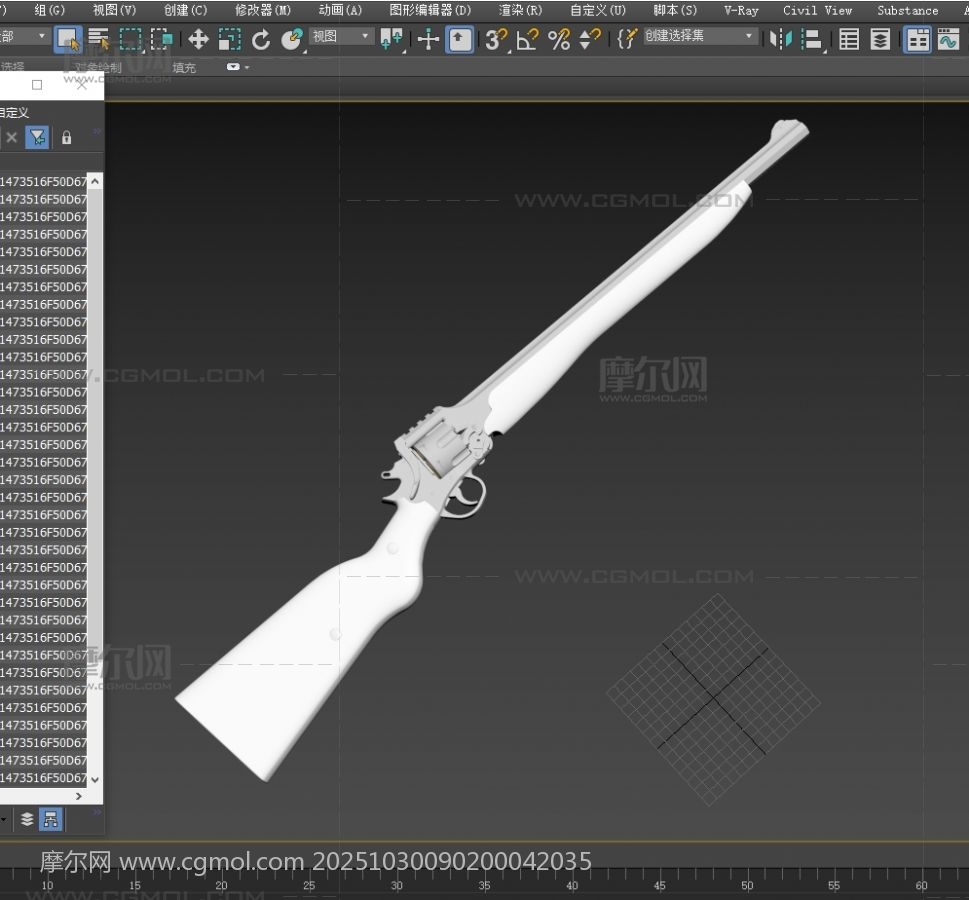Switch to the 填充 ribbon tab
Viewport: 969px width, 900px height.
tap(184, 67)
